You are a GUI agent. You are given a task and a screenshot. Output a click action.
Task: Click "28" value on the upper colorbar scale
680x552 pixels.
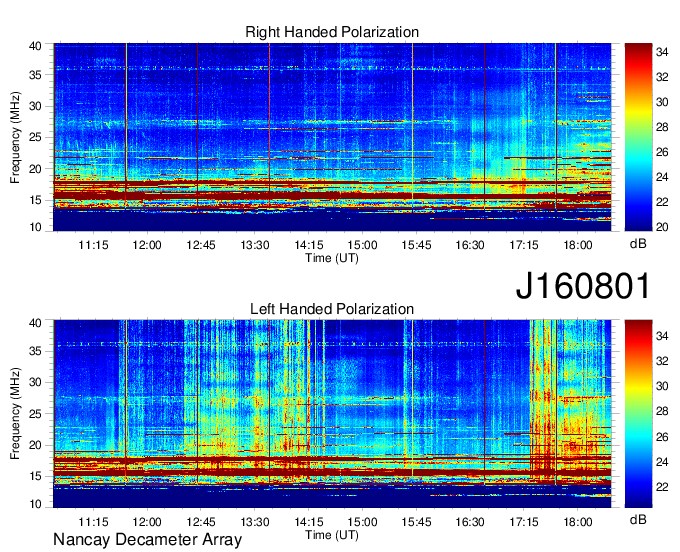coord(662,127)
